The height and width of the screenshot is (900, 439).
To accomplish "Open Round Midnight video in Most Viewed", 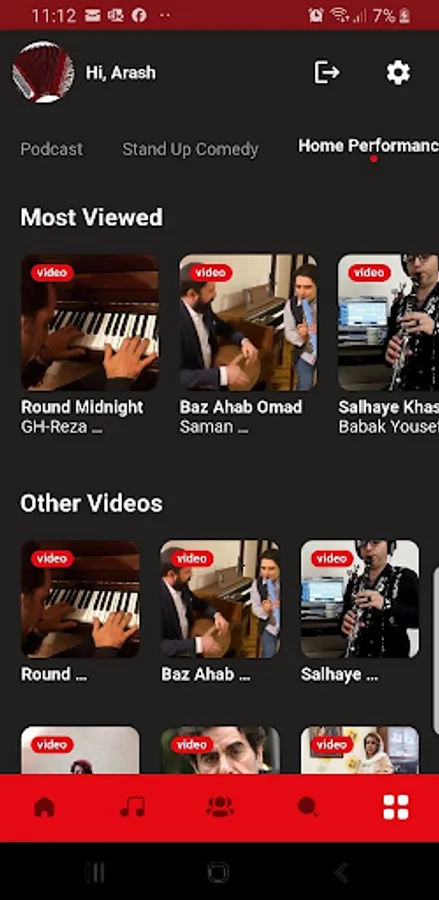I will point(90,323).
